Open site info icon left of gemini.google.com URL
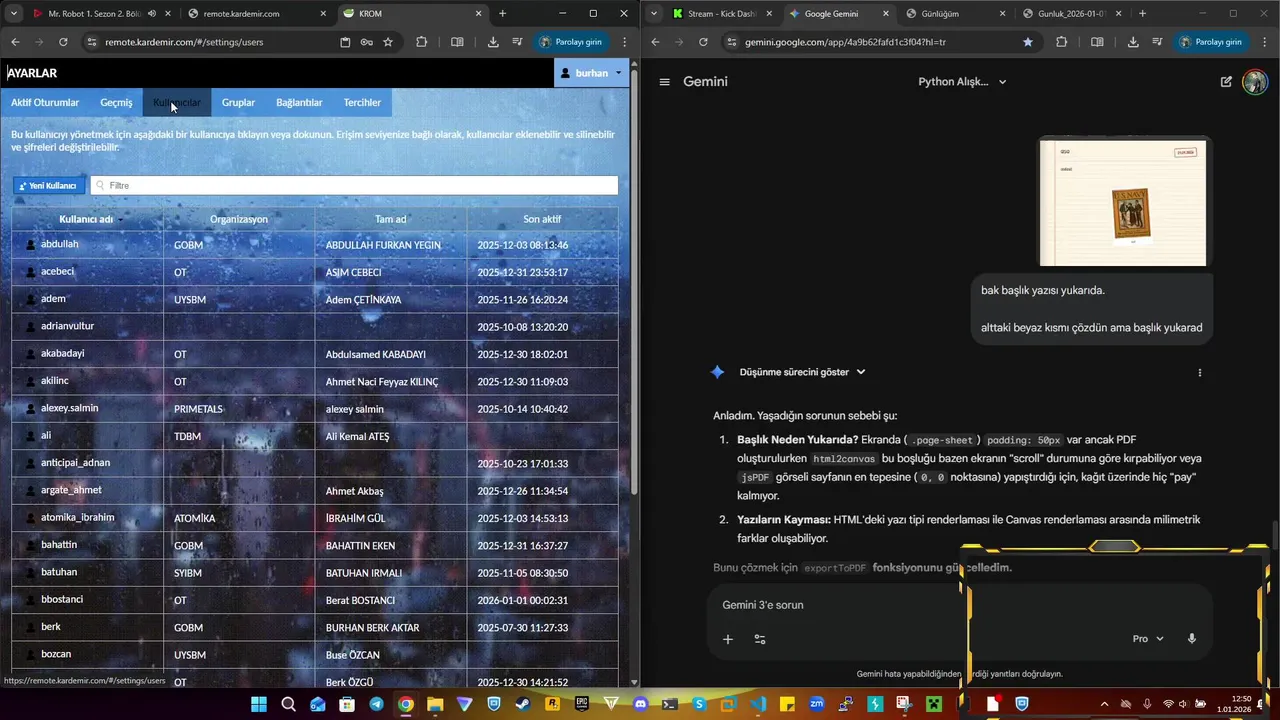This screenshot has width=1280, height=720. (x=732, y=42)
